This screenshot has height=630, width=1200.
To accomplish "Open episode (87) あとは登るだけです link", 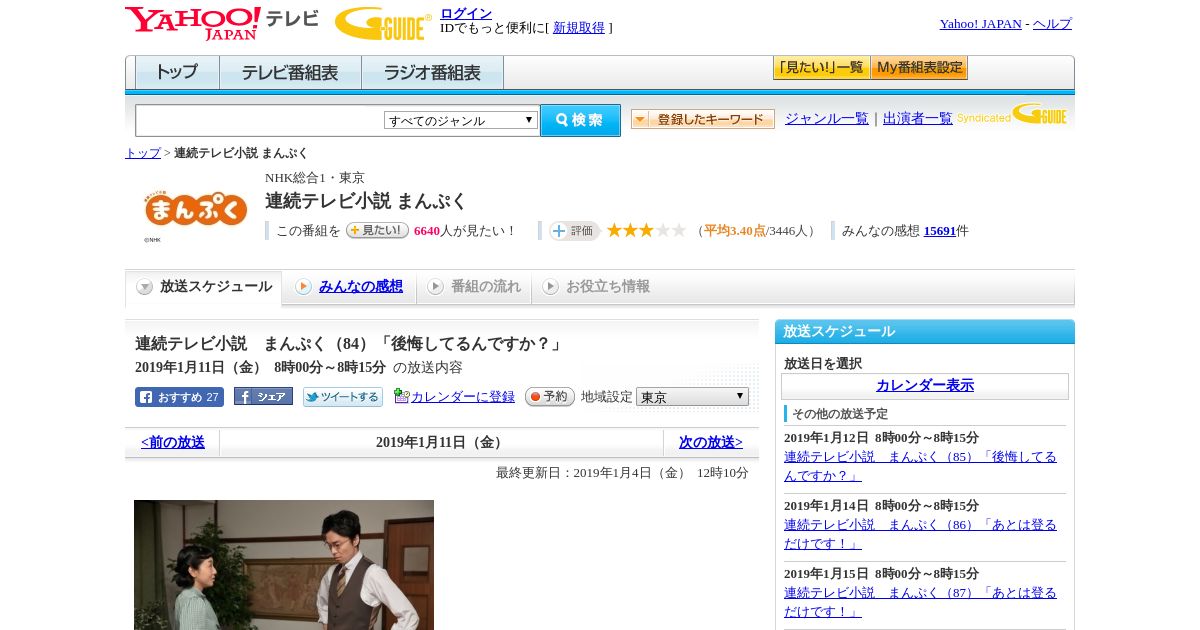I will (x=920, y=602).
